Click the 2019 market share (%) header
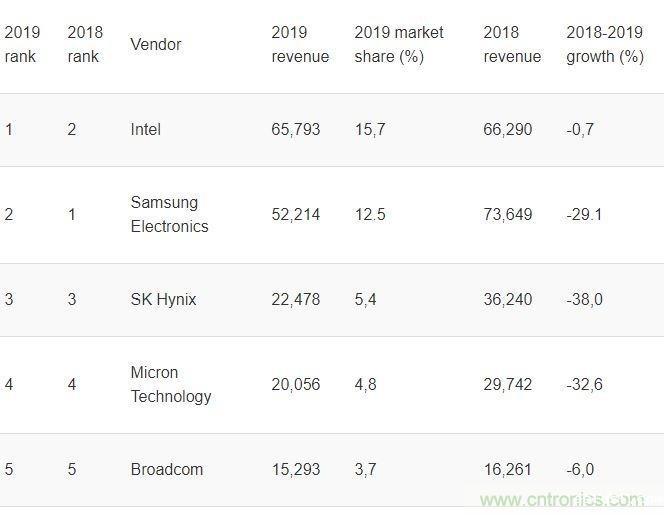This screenshot has width=664, height=515. 399,44
